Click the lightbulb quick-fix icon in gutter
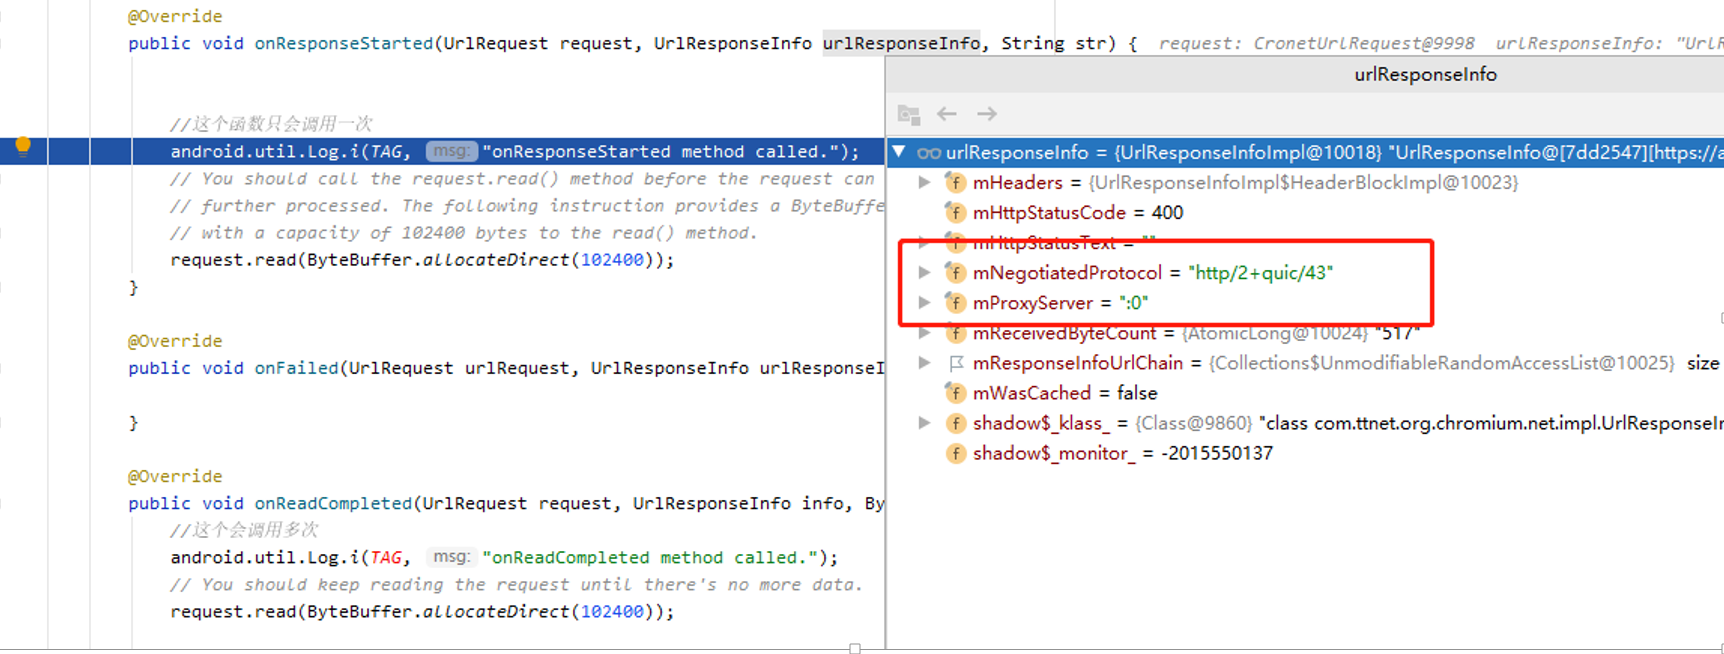1724x654 pixels. [x=23, y=147]
